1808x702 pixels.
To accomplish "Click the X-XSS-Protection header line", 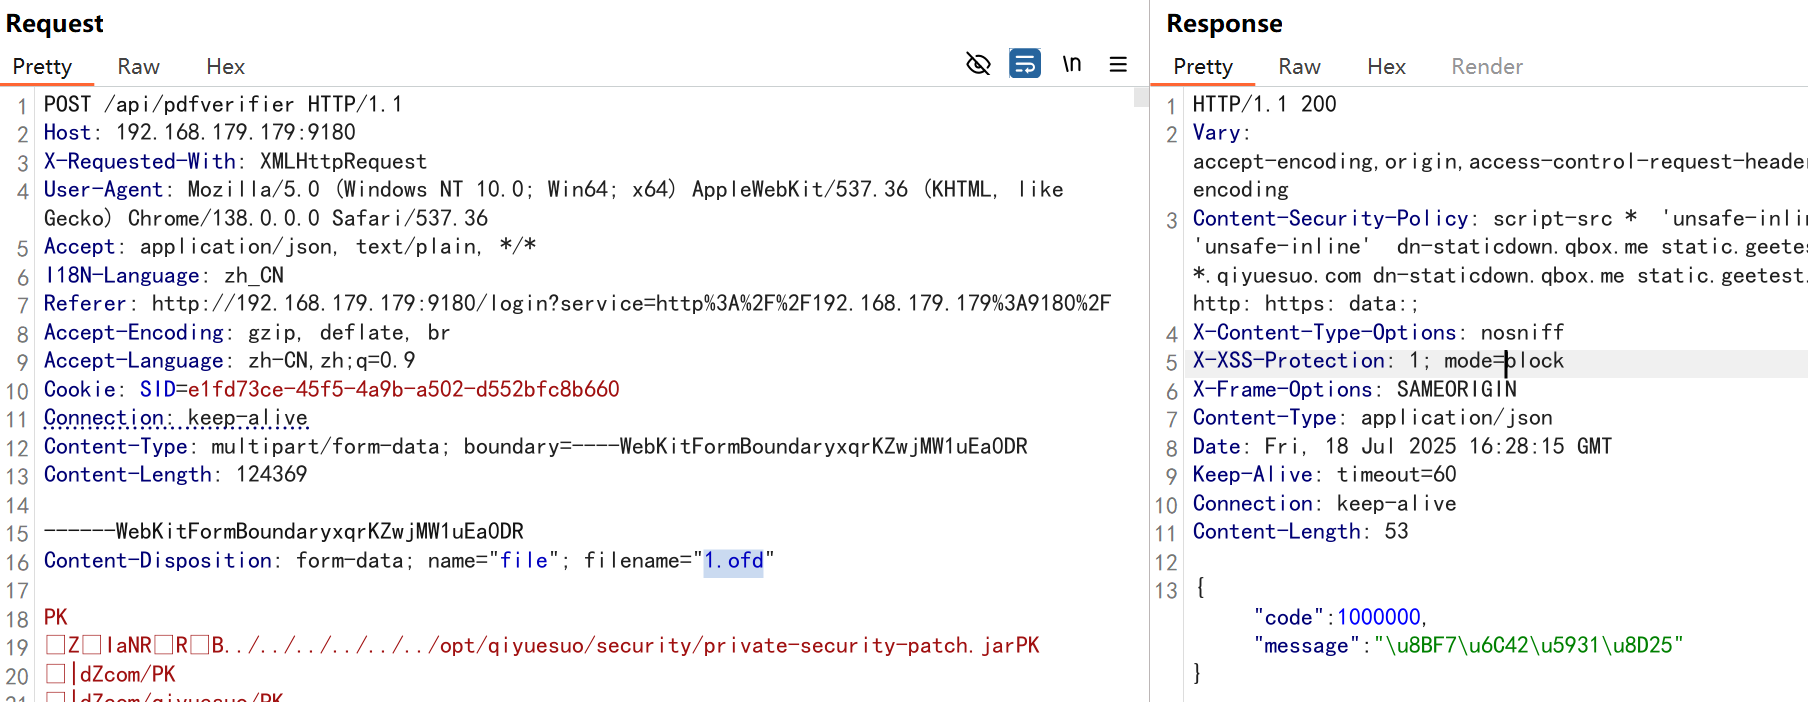I will (x=1377, y=361).
